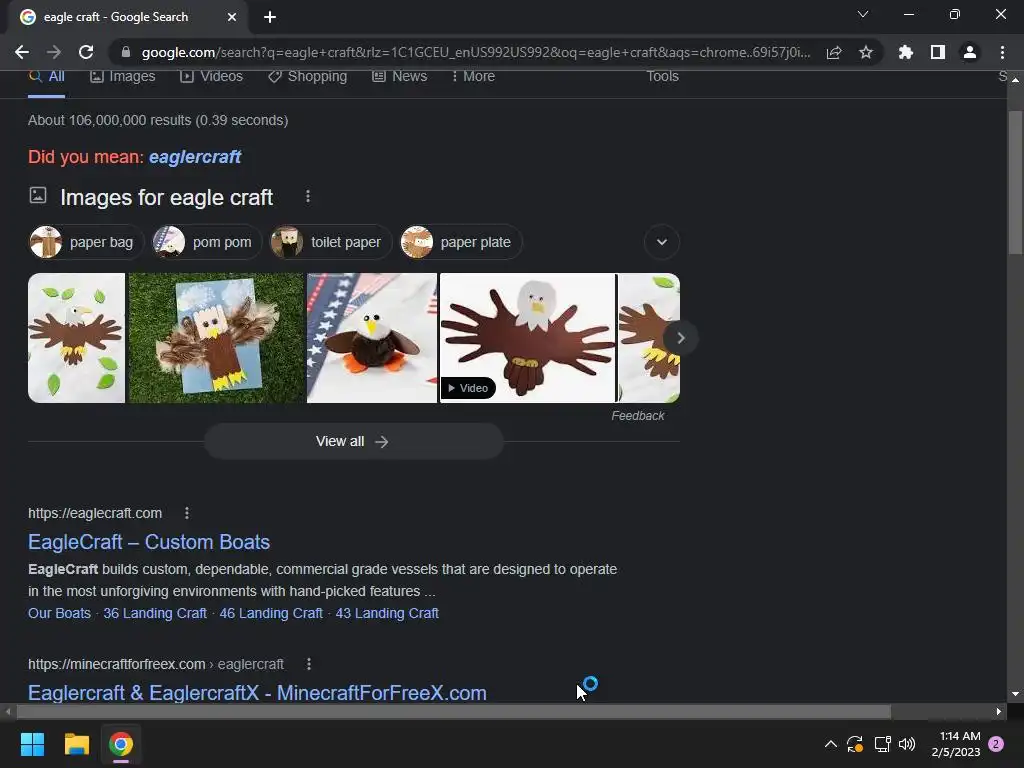The width and height of the screenshot is (1024, 768).
Task: Switch to the Images search tab
Action: [x=123, y=76]
